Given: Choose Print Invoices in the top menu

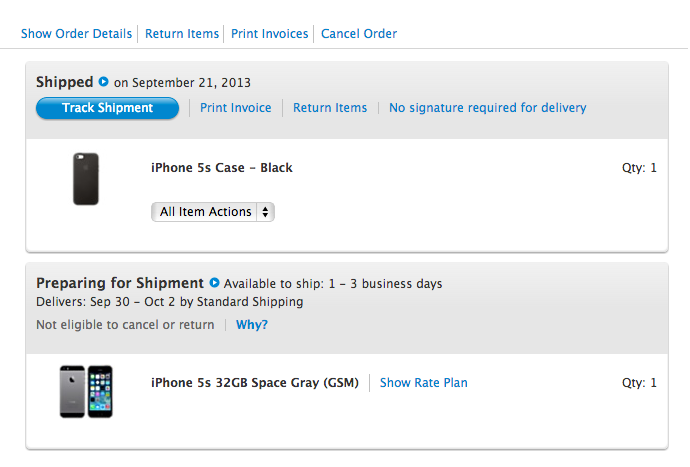Looking at the screenshot, I should (269, 34).
